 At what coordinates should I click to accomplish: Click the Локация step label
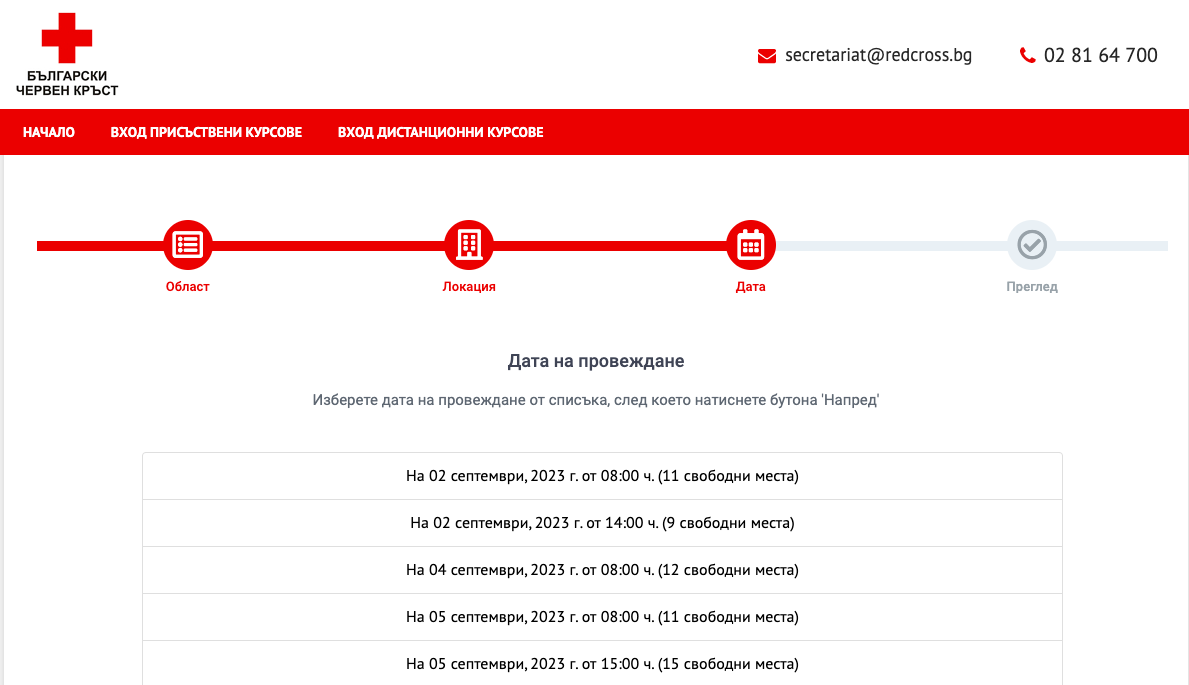469,287
